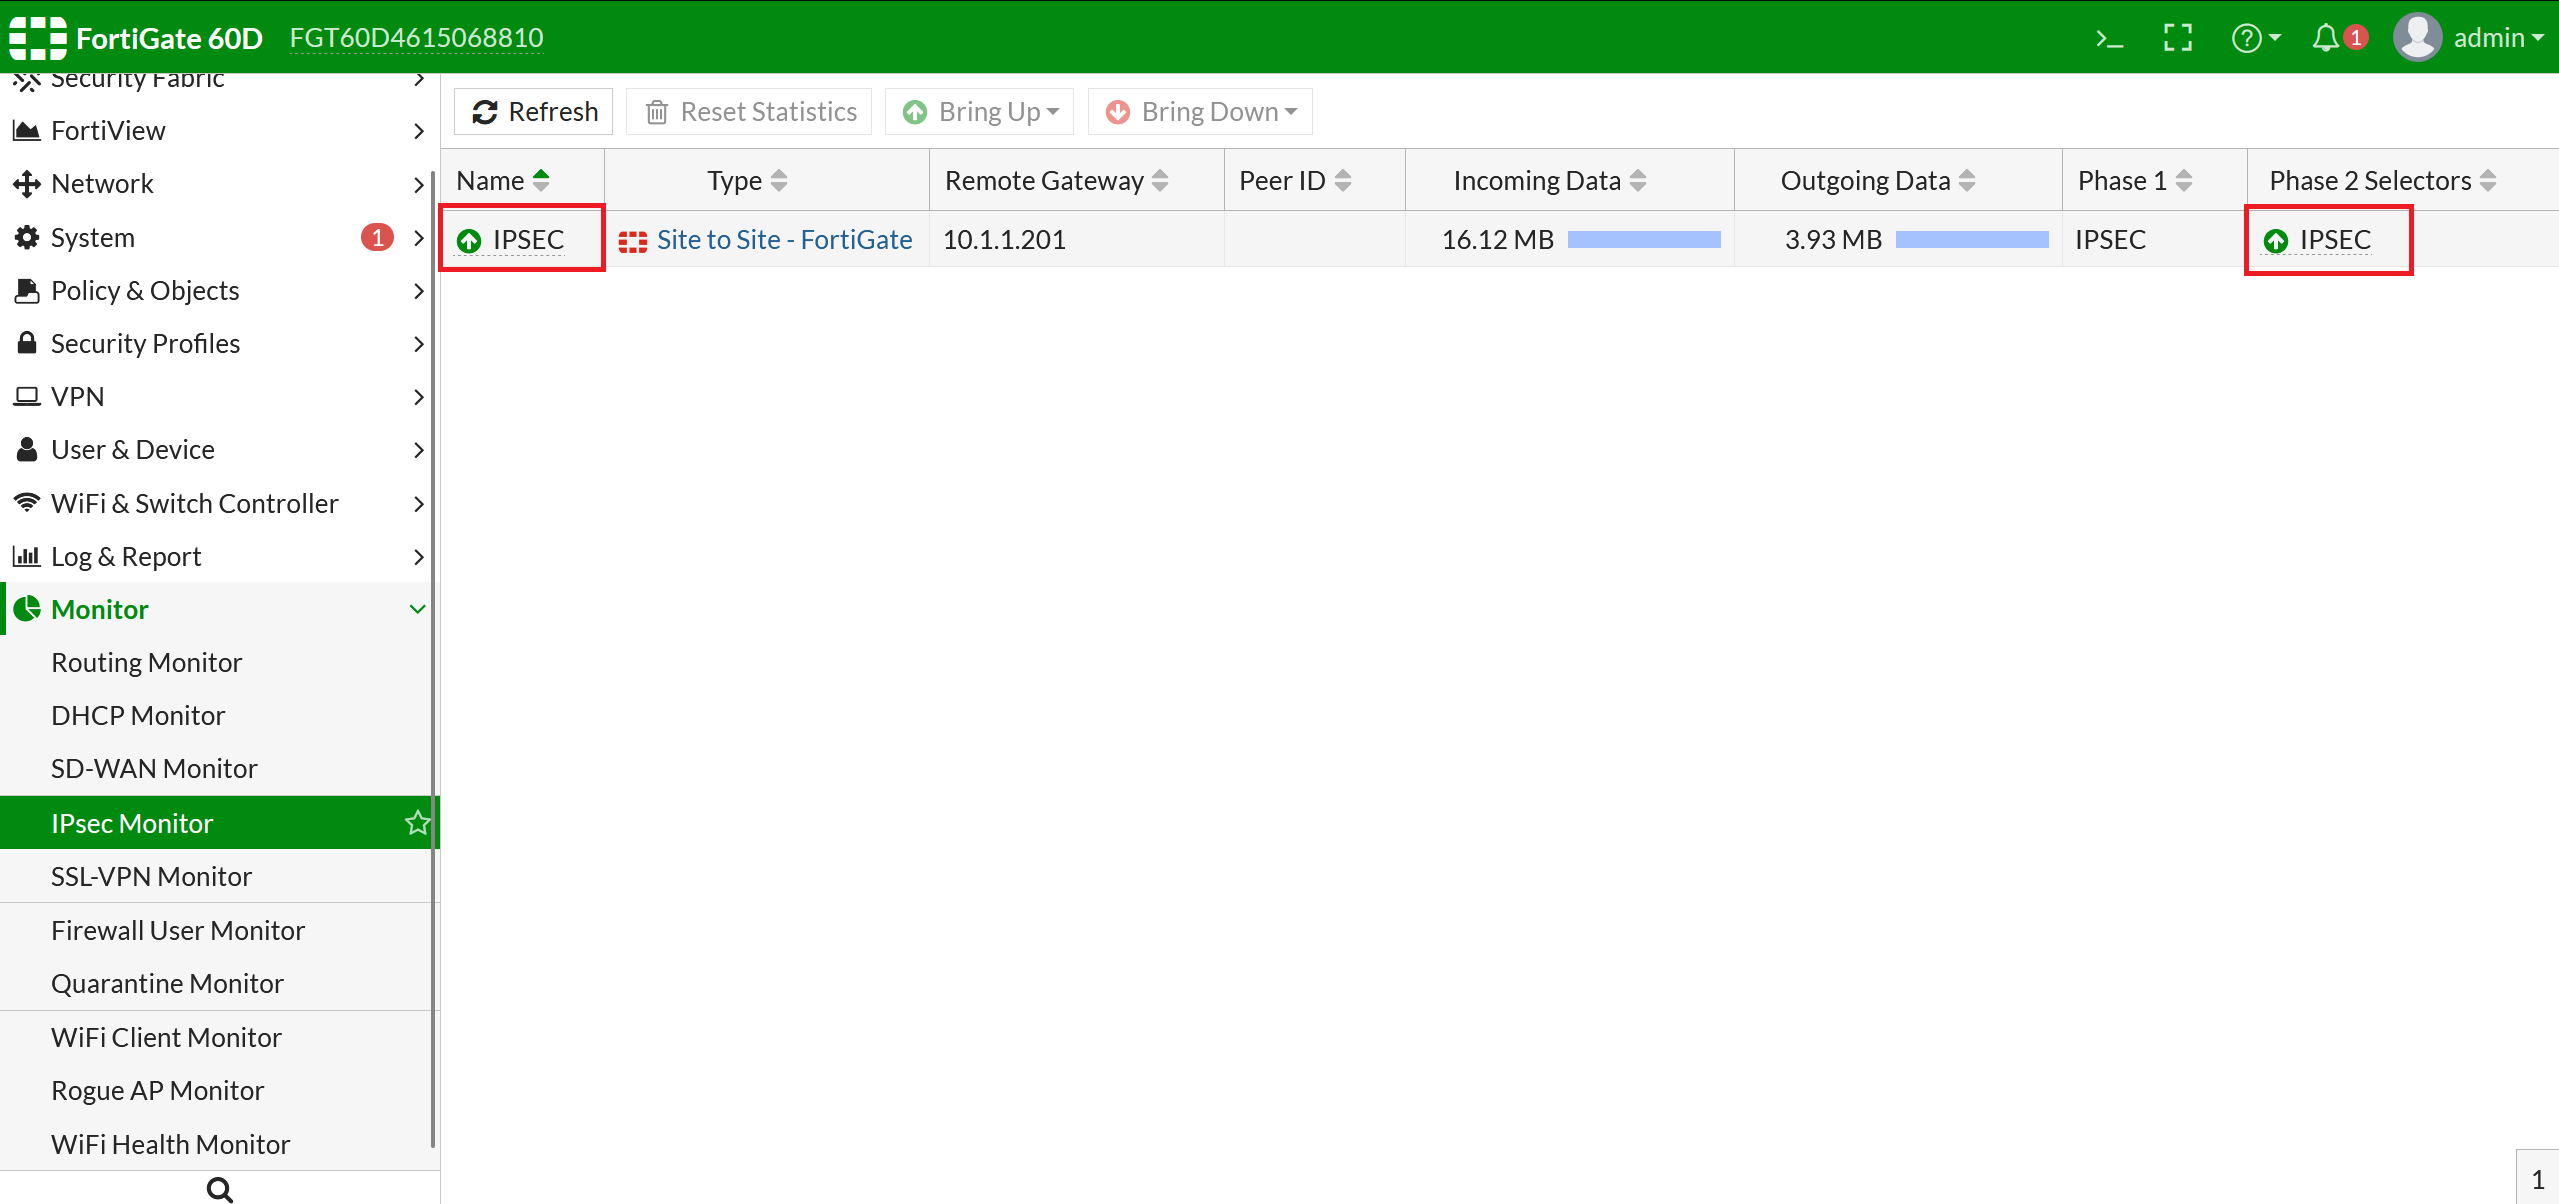This screenshot has width=2559, height=1204.
Task: Click the Log & Report bar chart icon
Action: pos(26,556)
